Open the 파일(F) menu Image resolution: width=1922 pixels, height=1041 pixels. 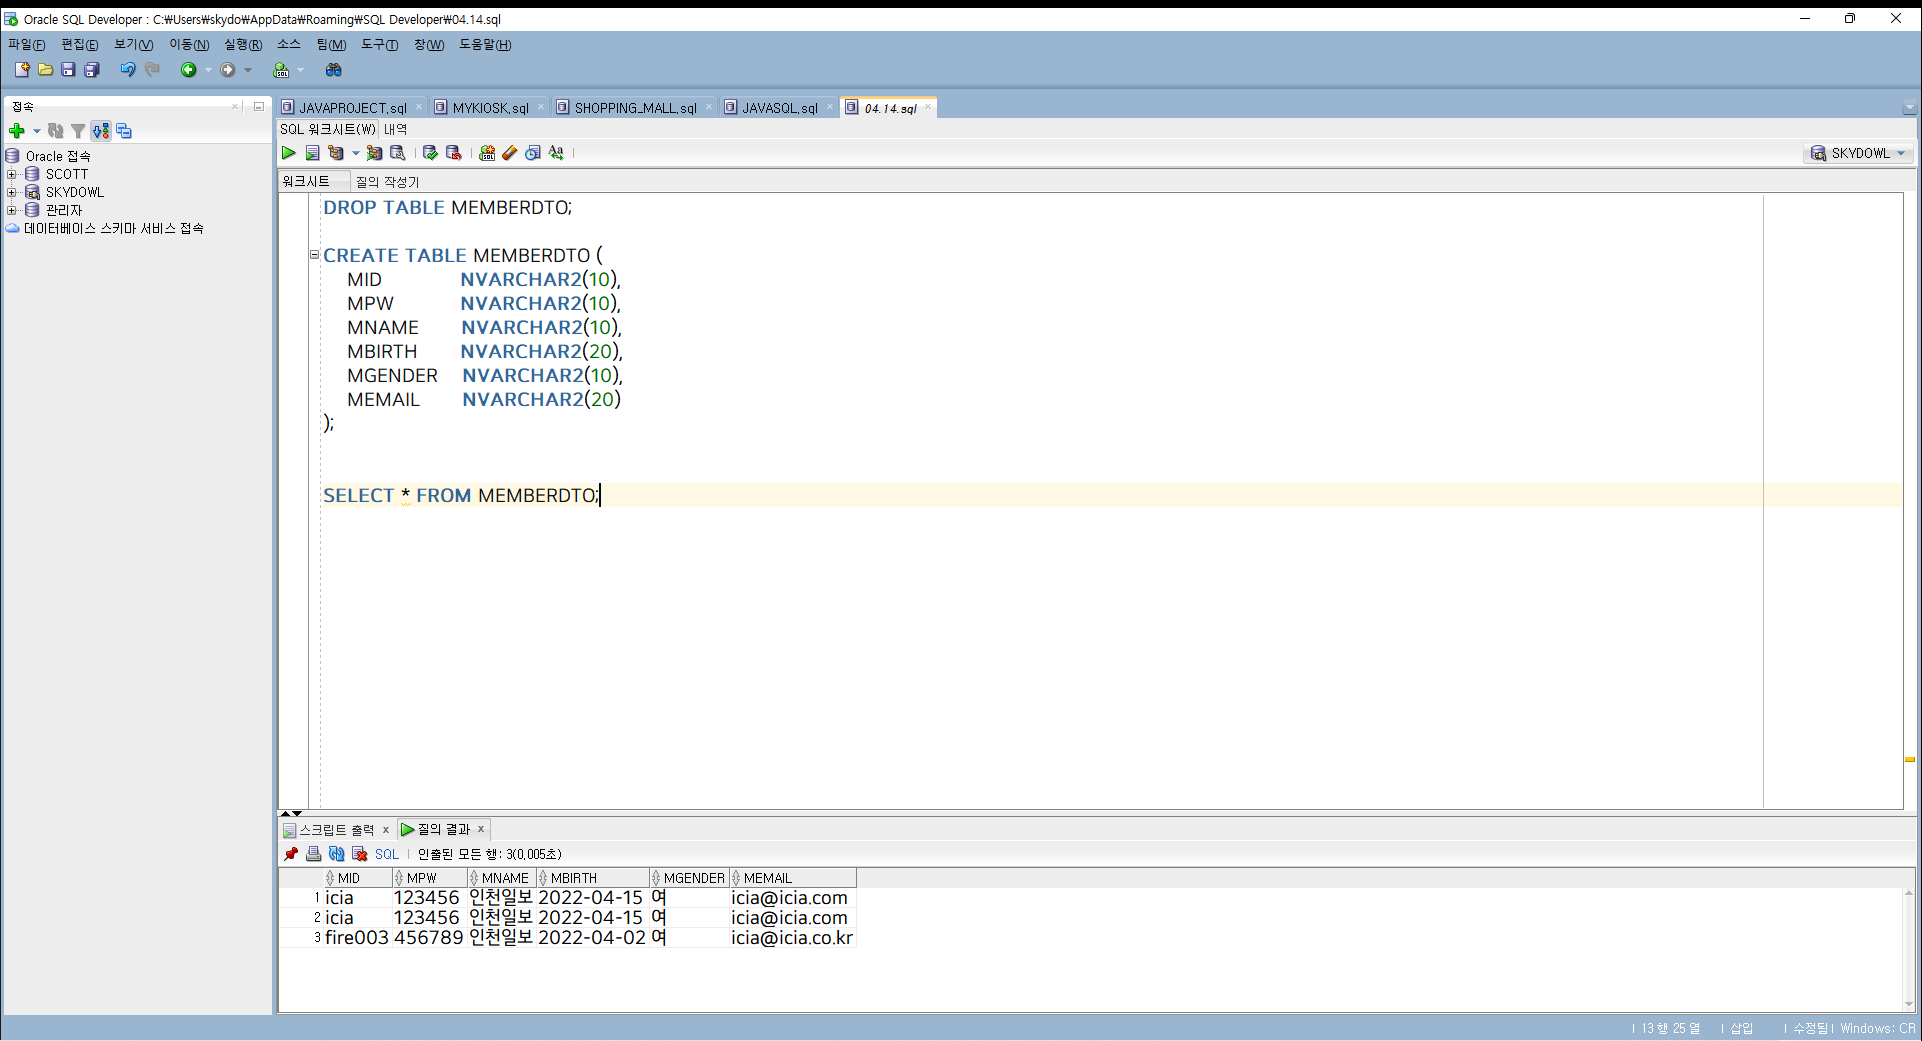tap(26, 45)
